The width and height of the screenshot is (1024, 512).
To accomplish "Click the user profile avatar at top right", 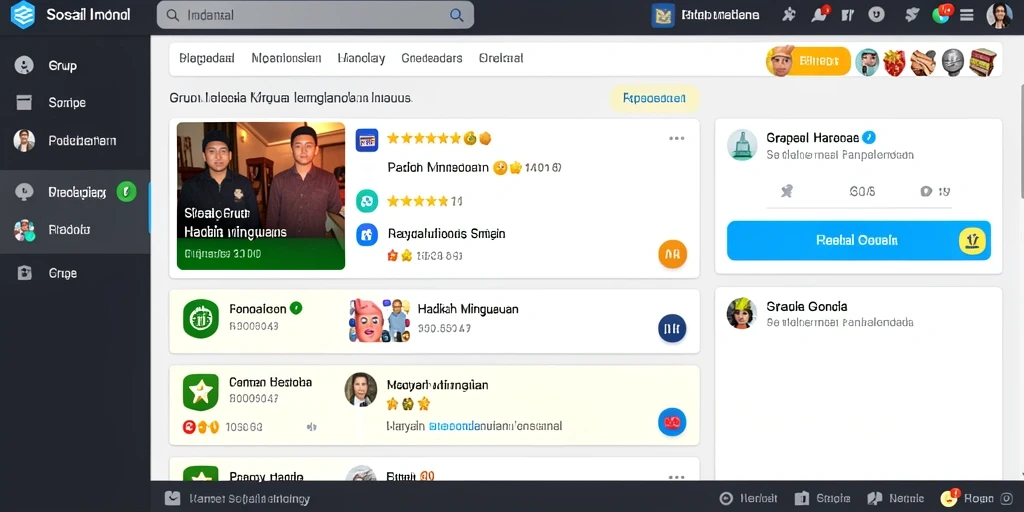I will (x=999, y=15).
